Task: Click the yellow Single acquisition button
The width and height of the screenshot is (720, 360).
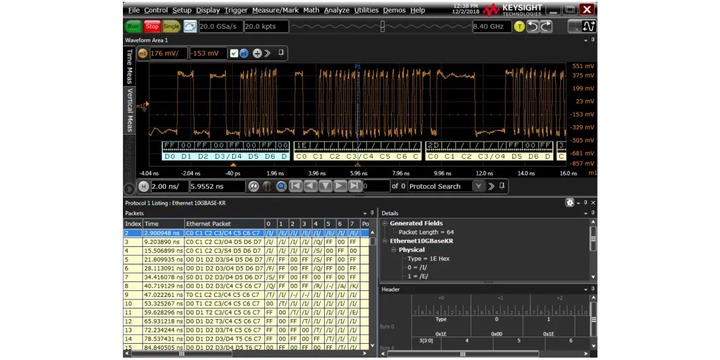Action: (x=171, y=27)
